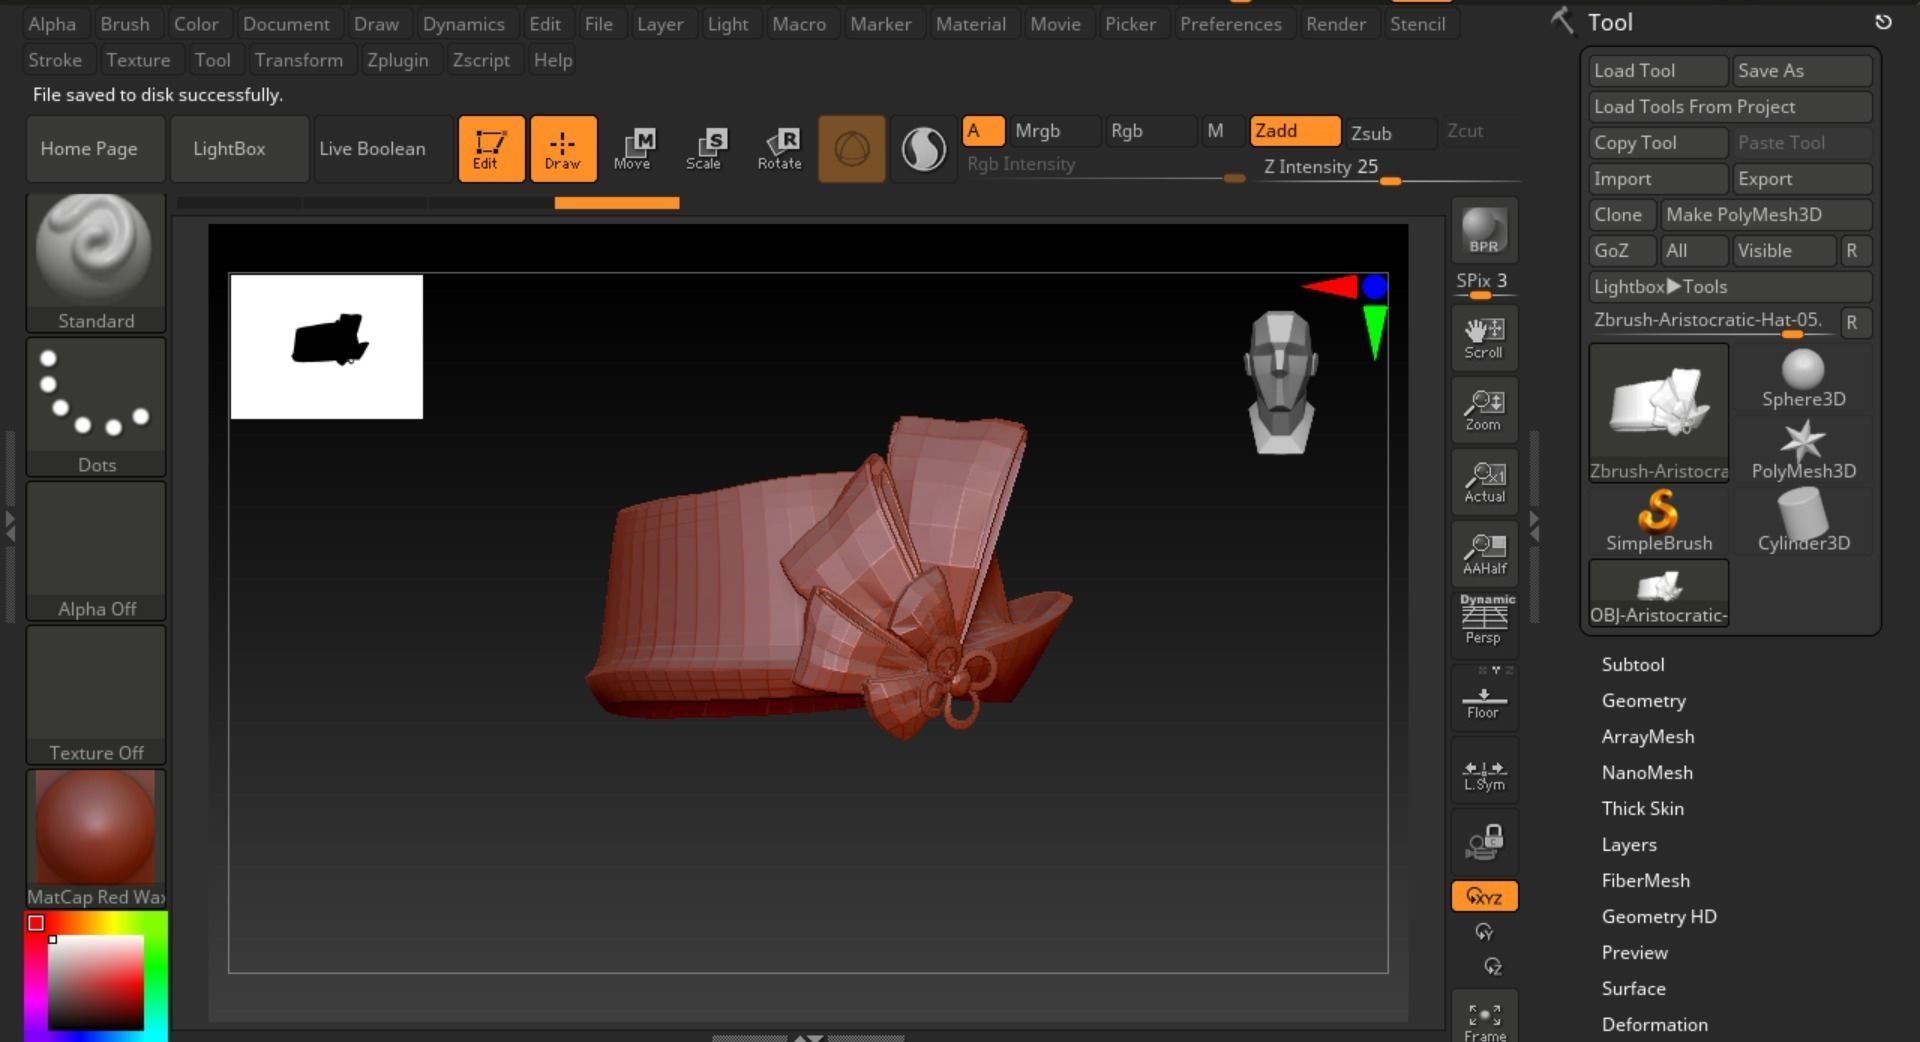The width and height of the screenshot is (1920, 1042).
Task: Pick a color in the color square
Action: pos(96,982)
